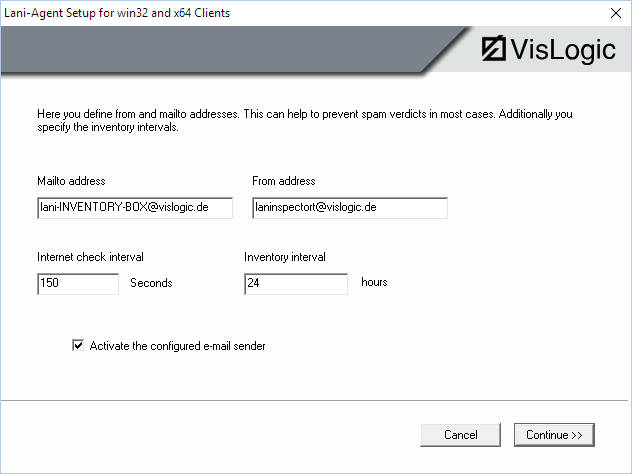Viewport: 632px width, 474px height.
Task: Focus the Mailto address input field
Action: click(x=133, y=208)
